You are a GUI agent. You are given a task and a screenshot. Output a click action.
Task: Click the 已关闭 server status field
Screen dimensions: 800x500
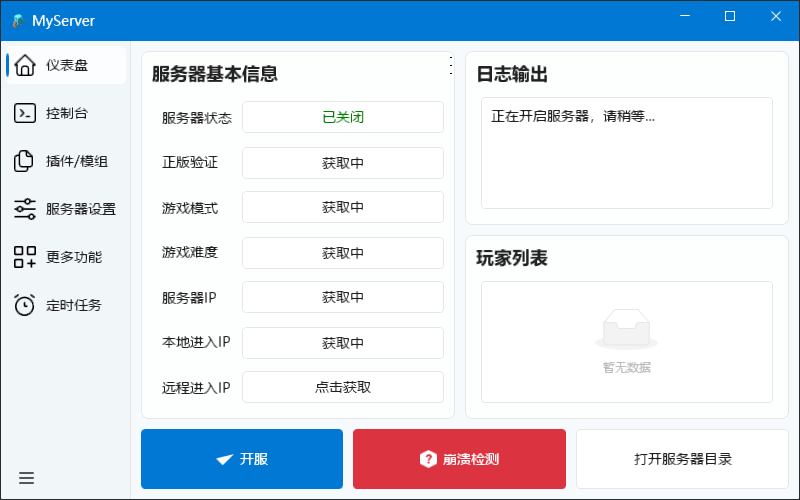click(x=343, y=117)
